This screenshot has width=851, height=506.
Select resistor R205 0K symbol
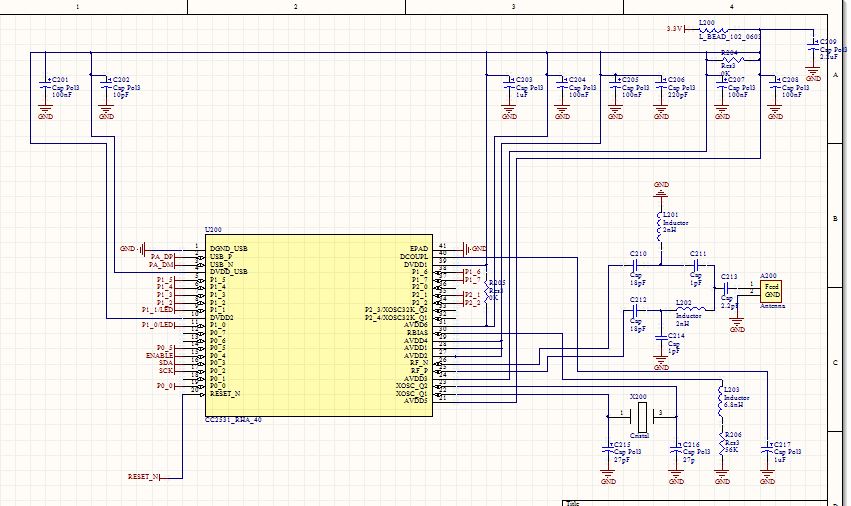[x=486, y=290]
